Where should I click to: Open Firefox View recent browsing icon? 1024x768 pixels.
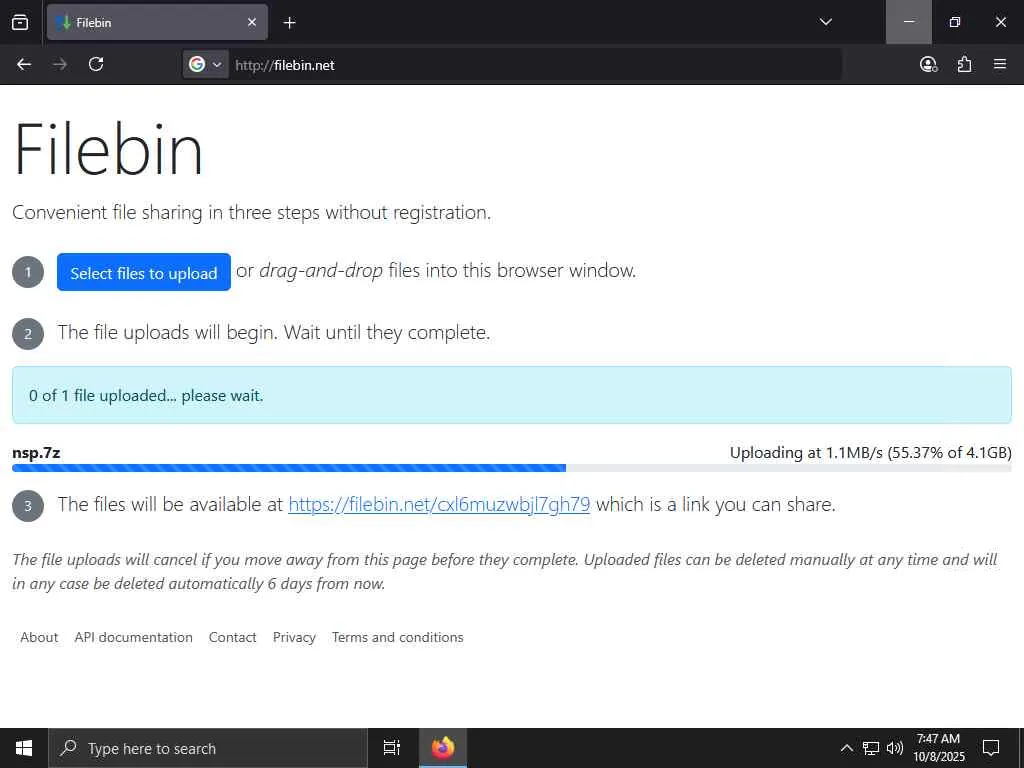(20, 22)
